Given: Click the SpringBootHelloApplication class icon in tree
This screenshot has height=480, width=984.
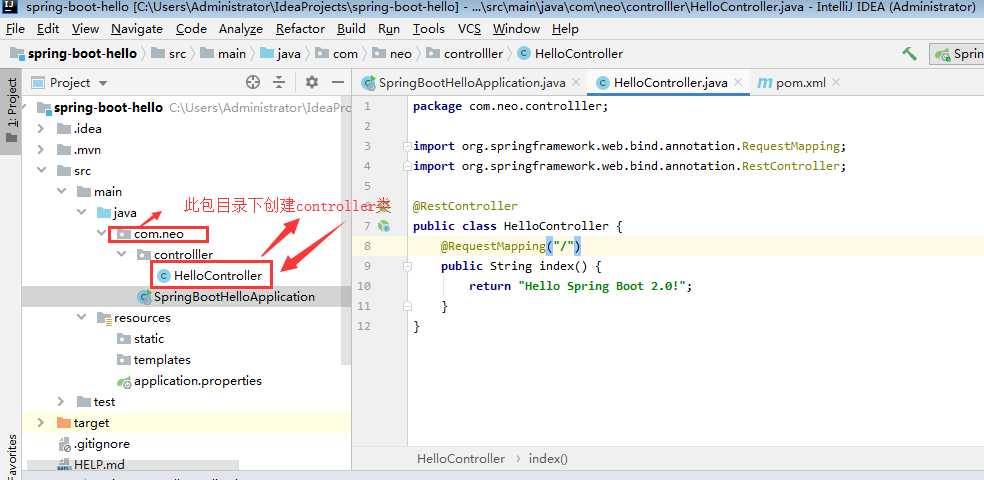Looking at the screenshot, I should tap(144, 297).
